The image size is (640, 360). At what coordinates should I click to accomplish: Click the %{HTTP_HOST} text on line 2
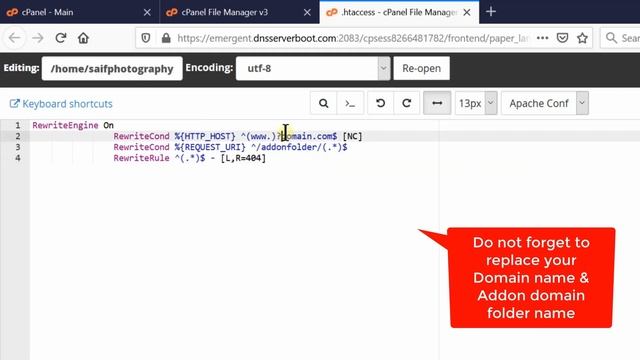click(x=205, y=136)
